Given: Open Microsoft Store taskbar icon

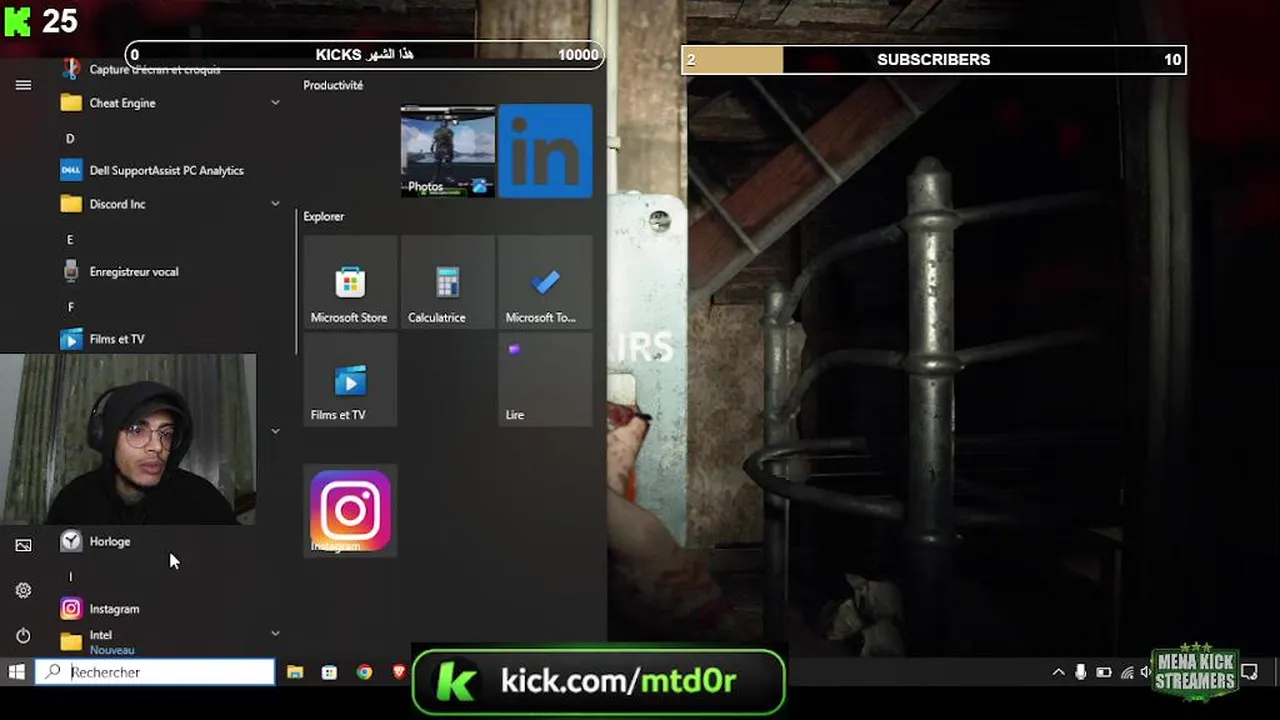Looking at the screenshot, I should click(x=329, y=672).
